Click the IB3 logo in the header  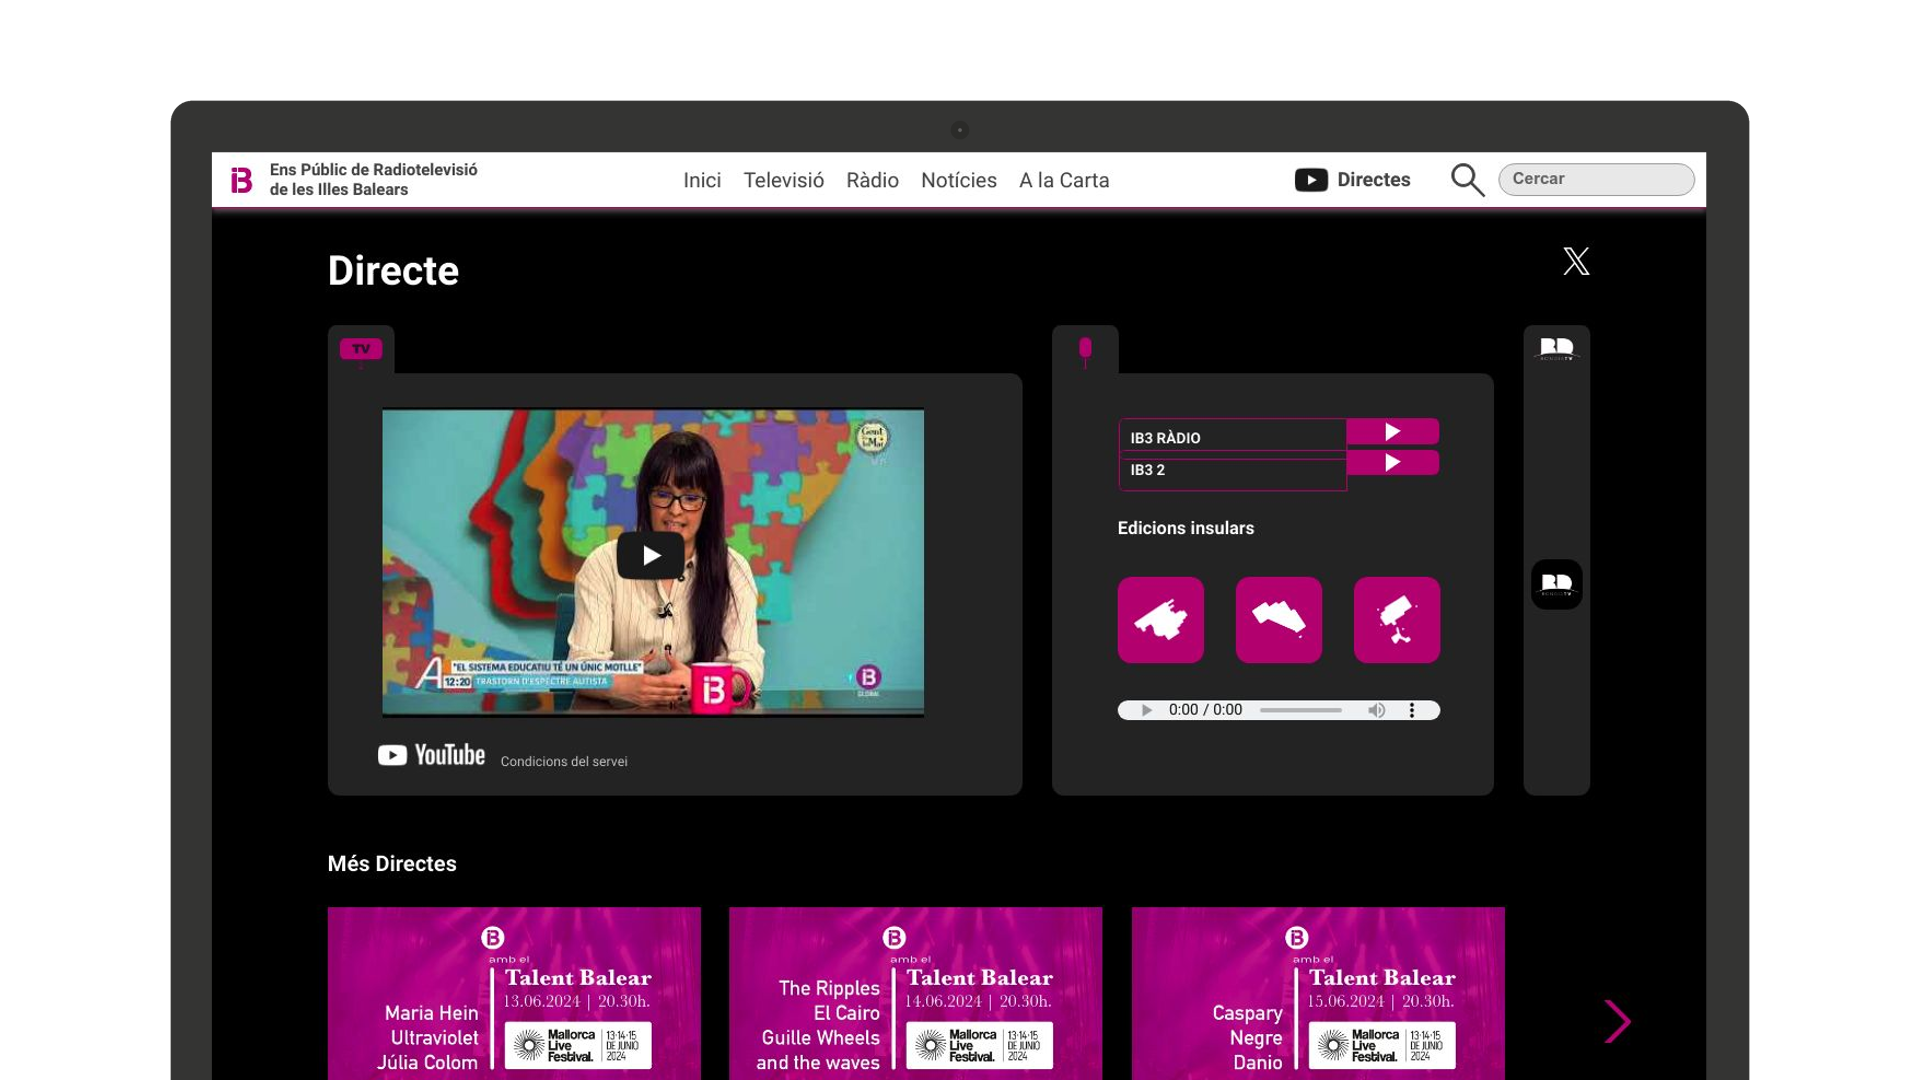242,180
